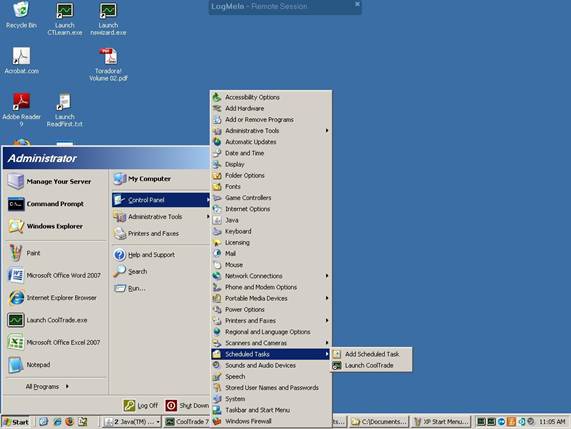Click Firefox icon in Quick Launch
The width and height of the screenshot is (571, 429).
(x=69, y=422)
